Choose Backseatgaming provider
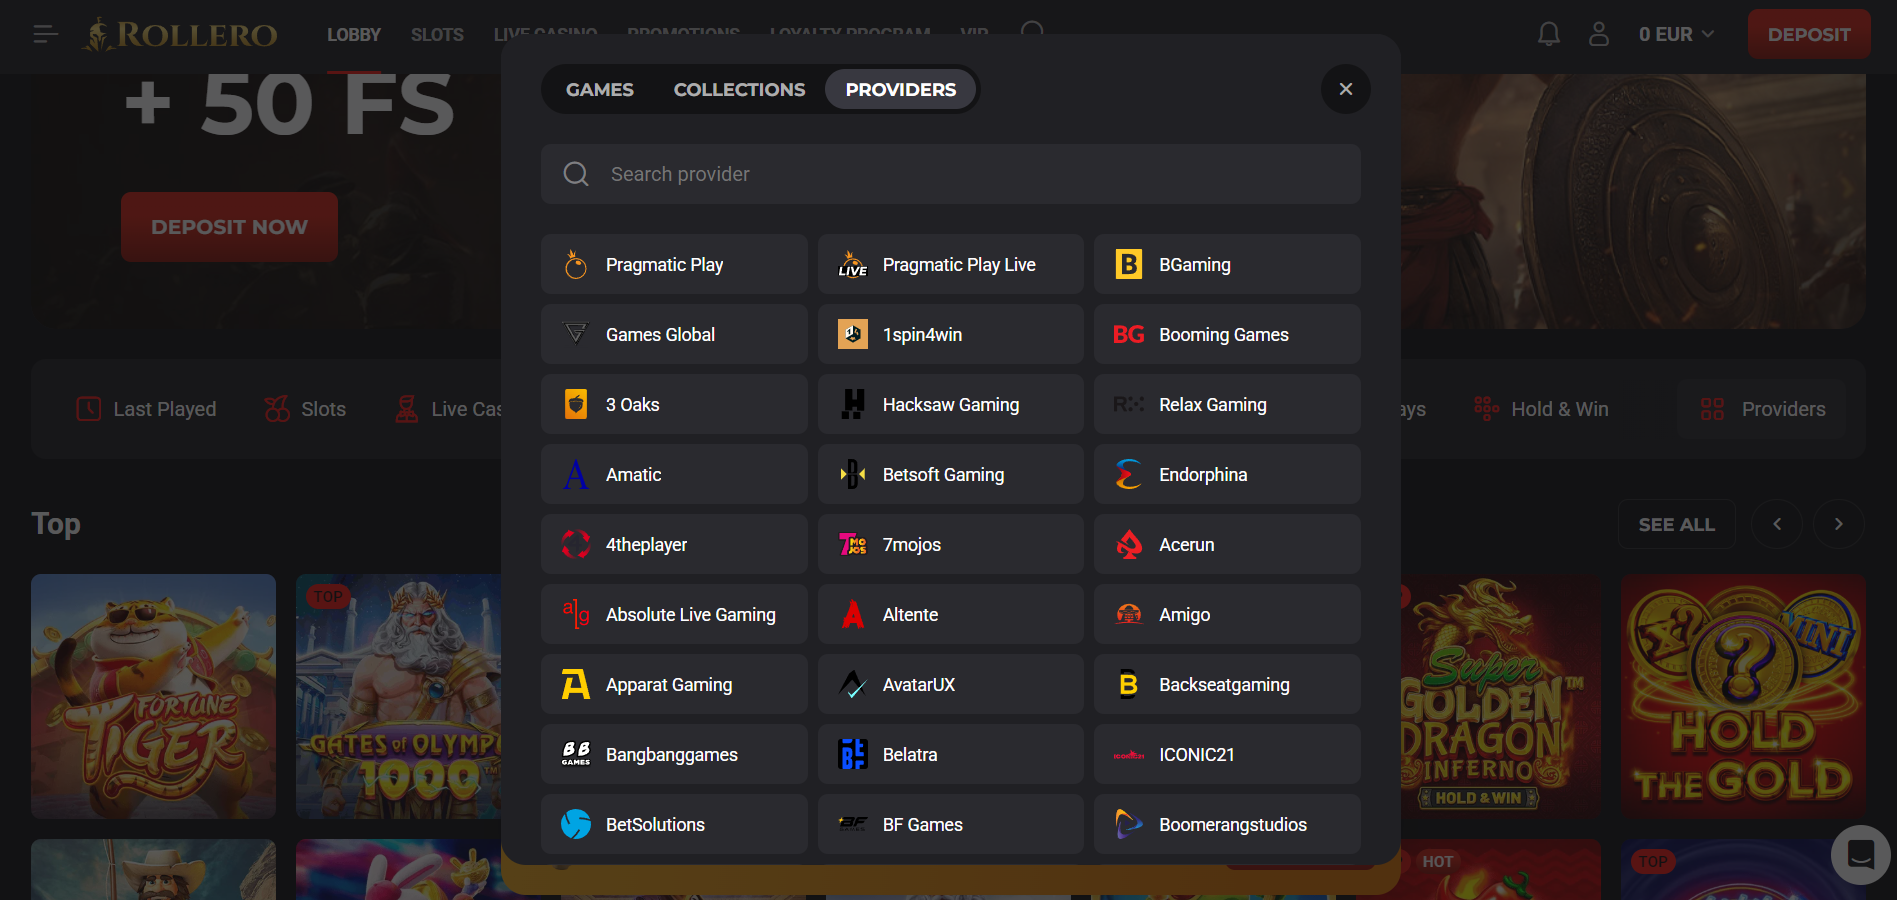This screenshot has width=1897, height=900. coord(1227,684)
